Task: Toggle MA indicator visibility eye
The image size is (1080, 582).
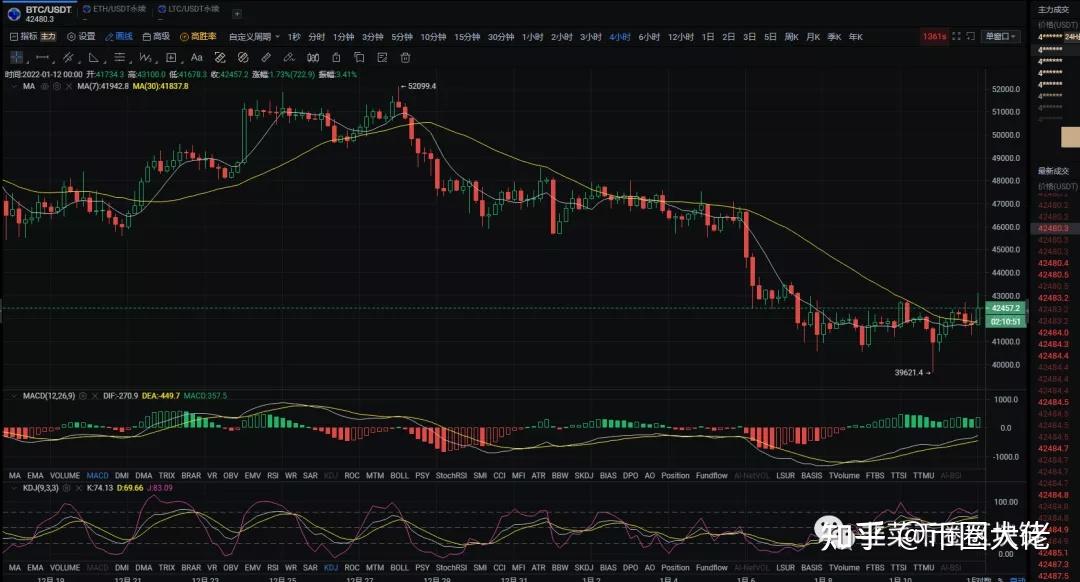Action: [45, 86]
